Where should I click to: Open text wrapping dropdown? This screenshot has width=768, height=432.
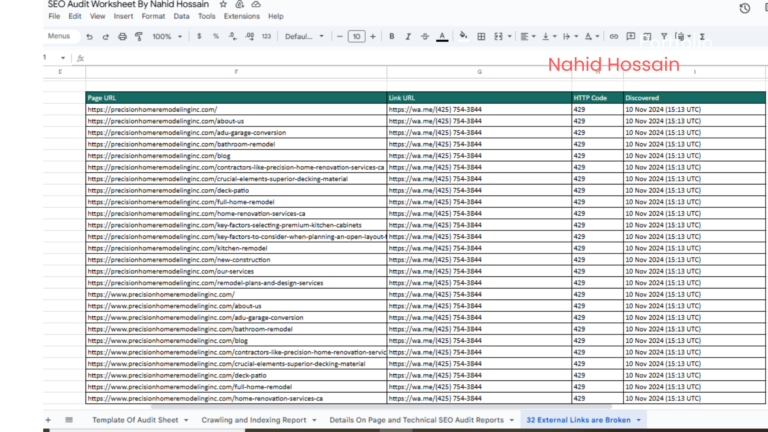tap(570, 37)
